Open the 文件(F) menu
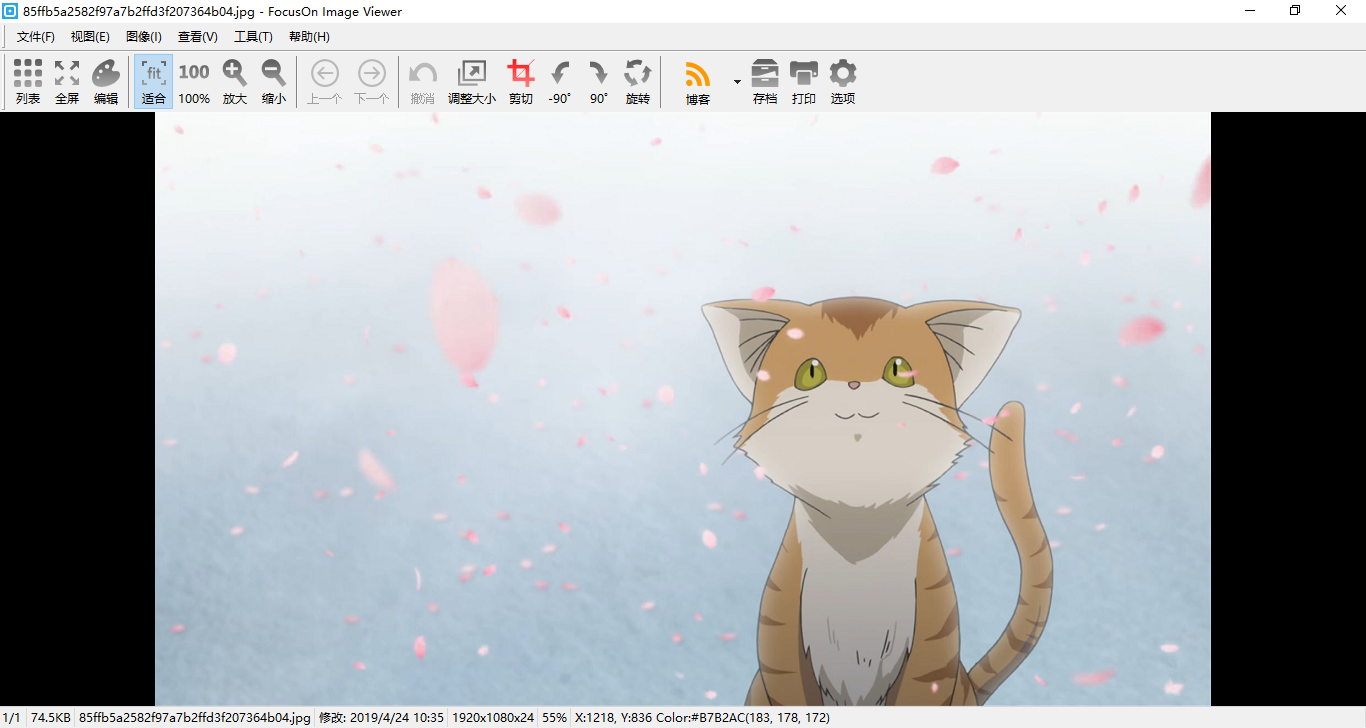This screenshot has height=728, width=1366. [x=36, y=37]
